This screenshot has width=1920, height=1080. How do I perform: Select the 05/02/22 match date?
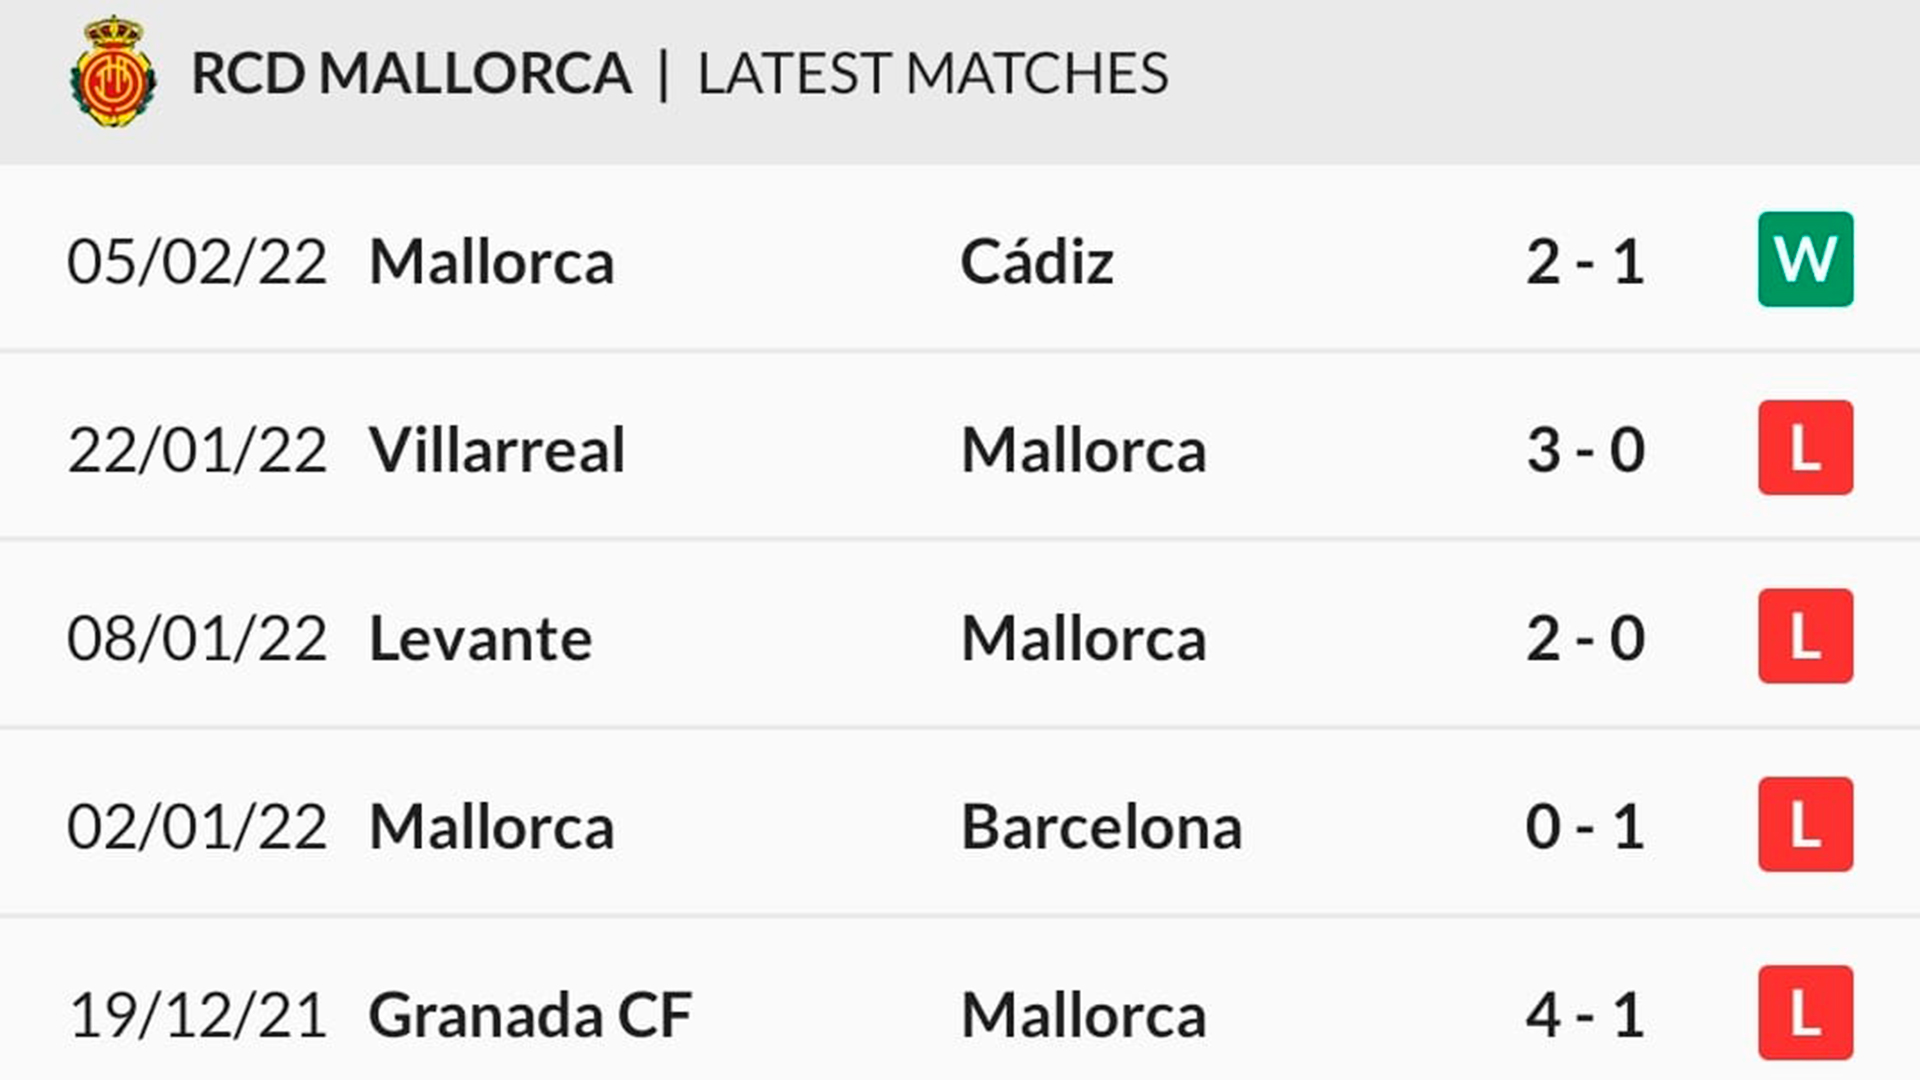click(197, 262)
